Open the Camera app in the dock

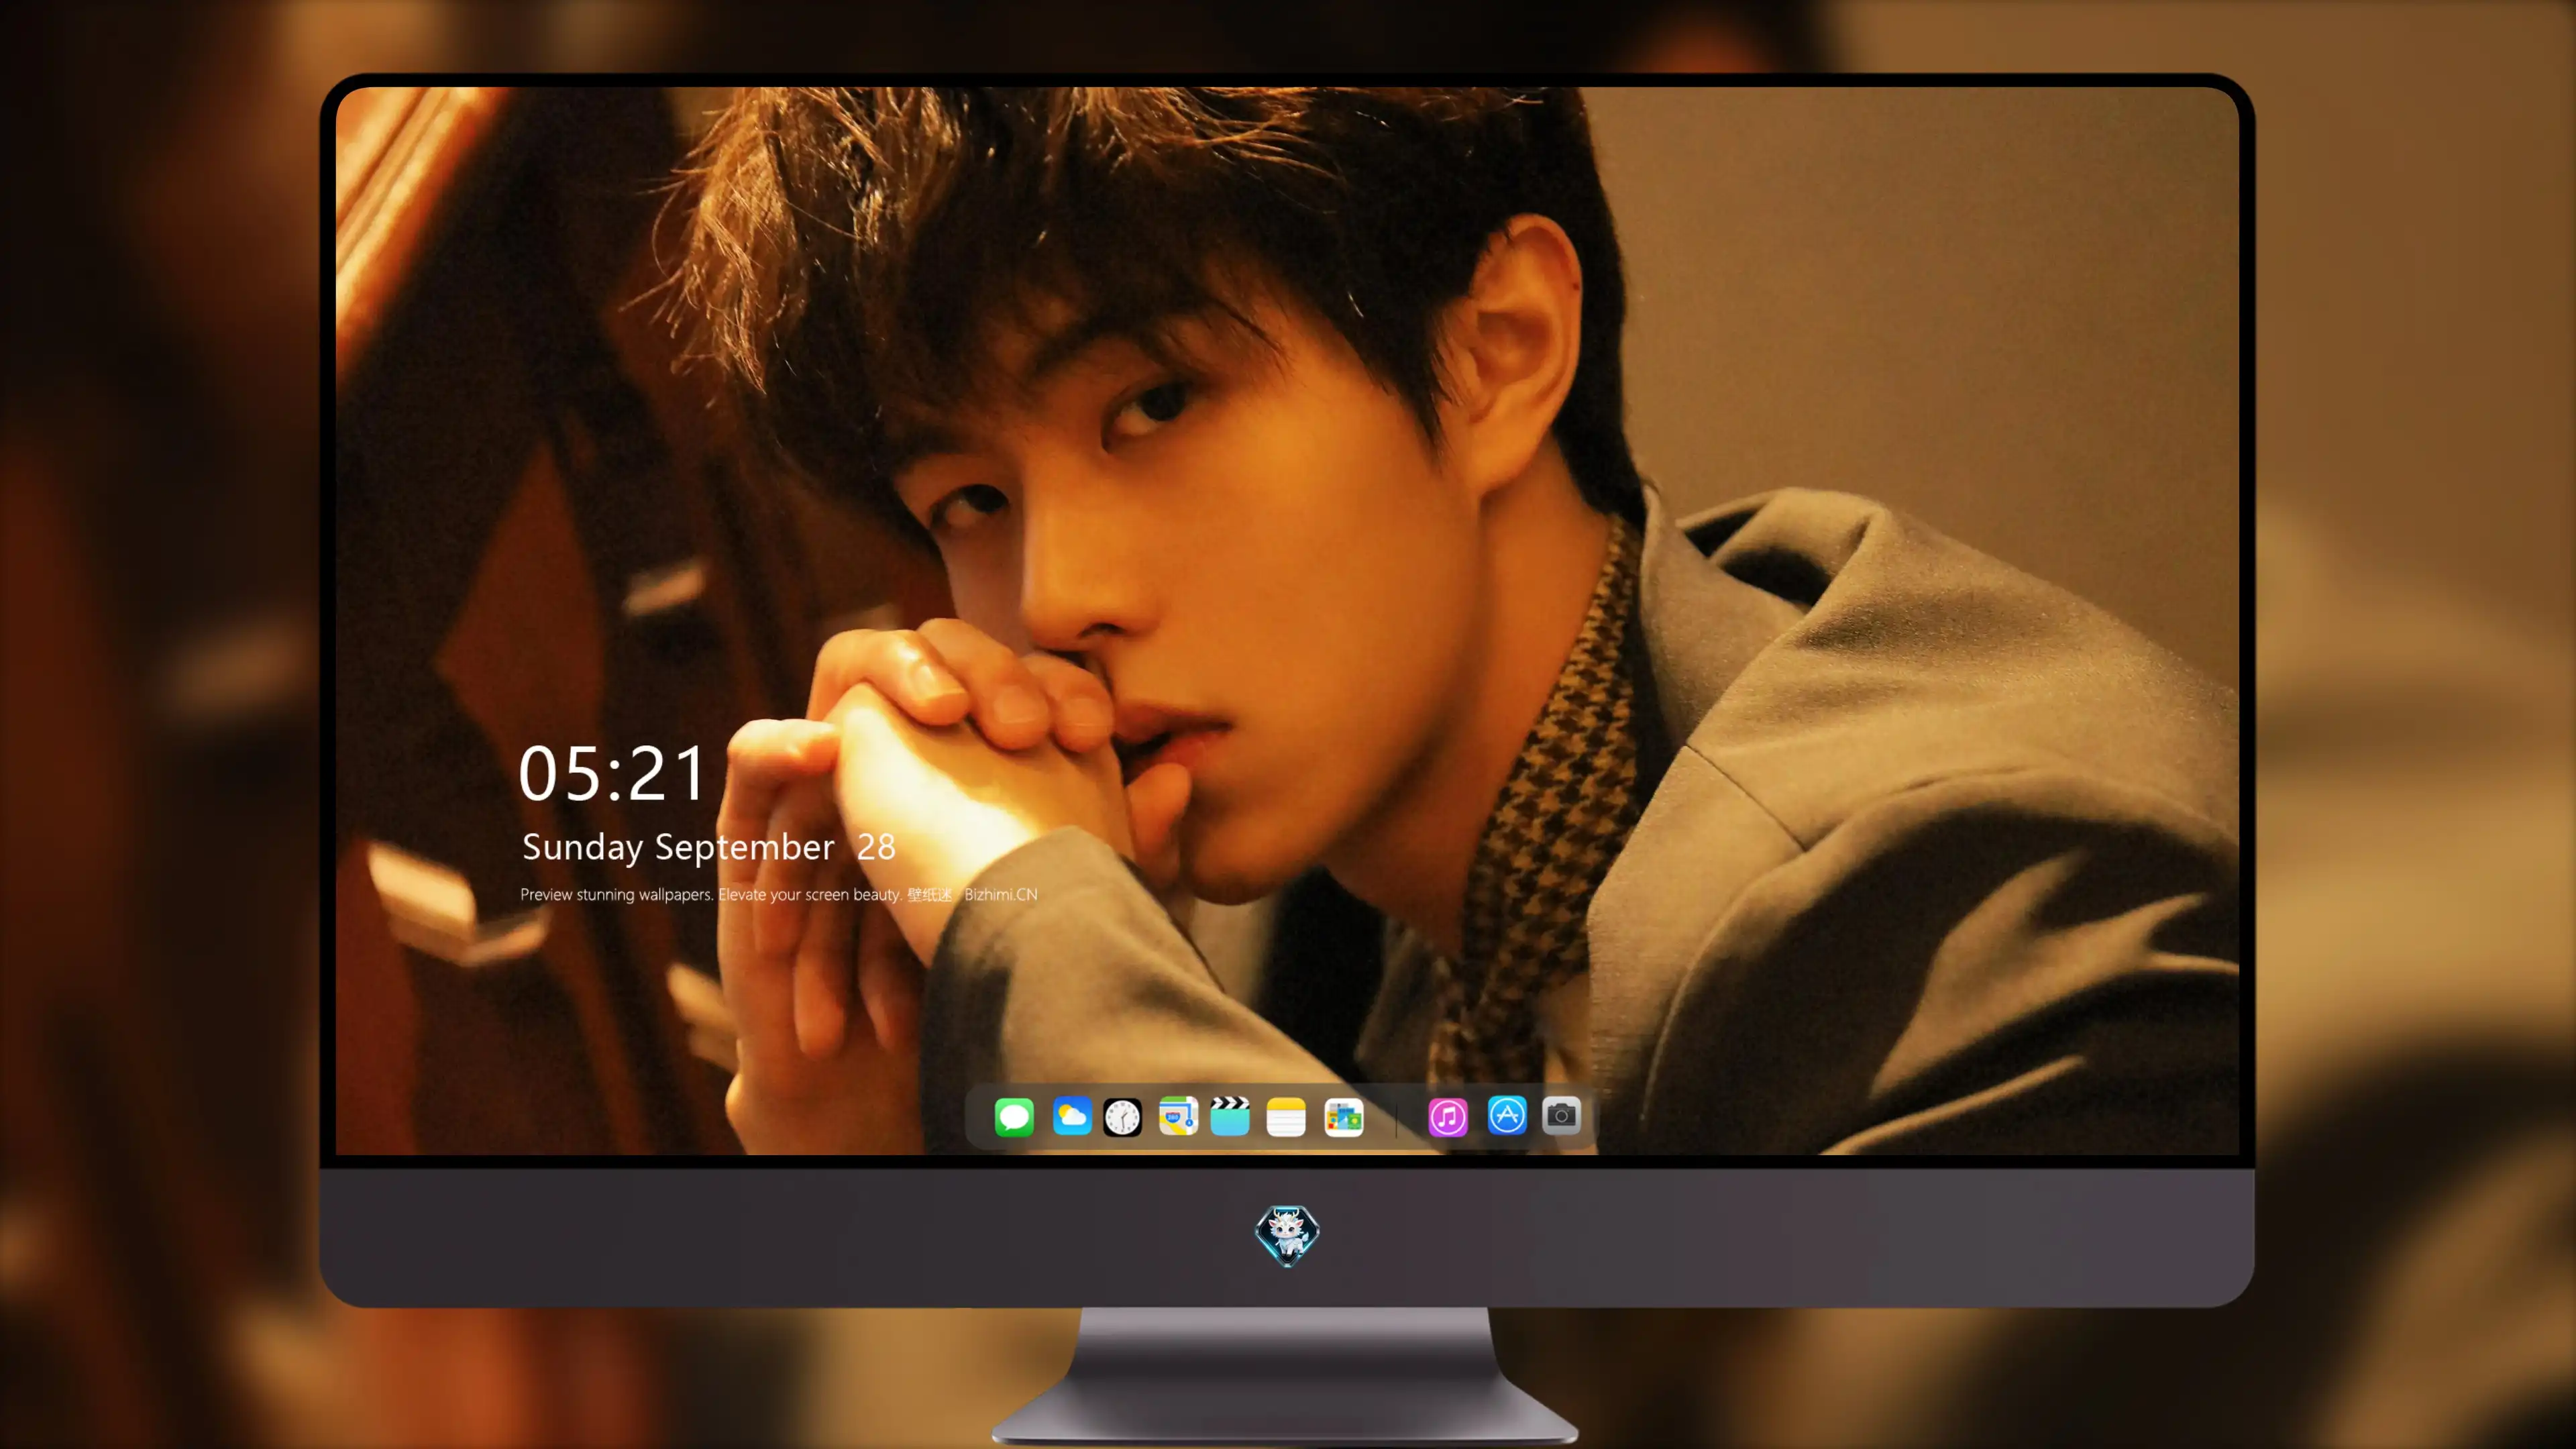[1561, 1116]
